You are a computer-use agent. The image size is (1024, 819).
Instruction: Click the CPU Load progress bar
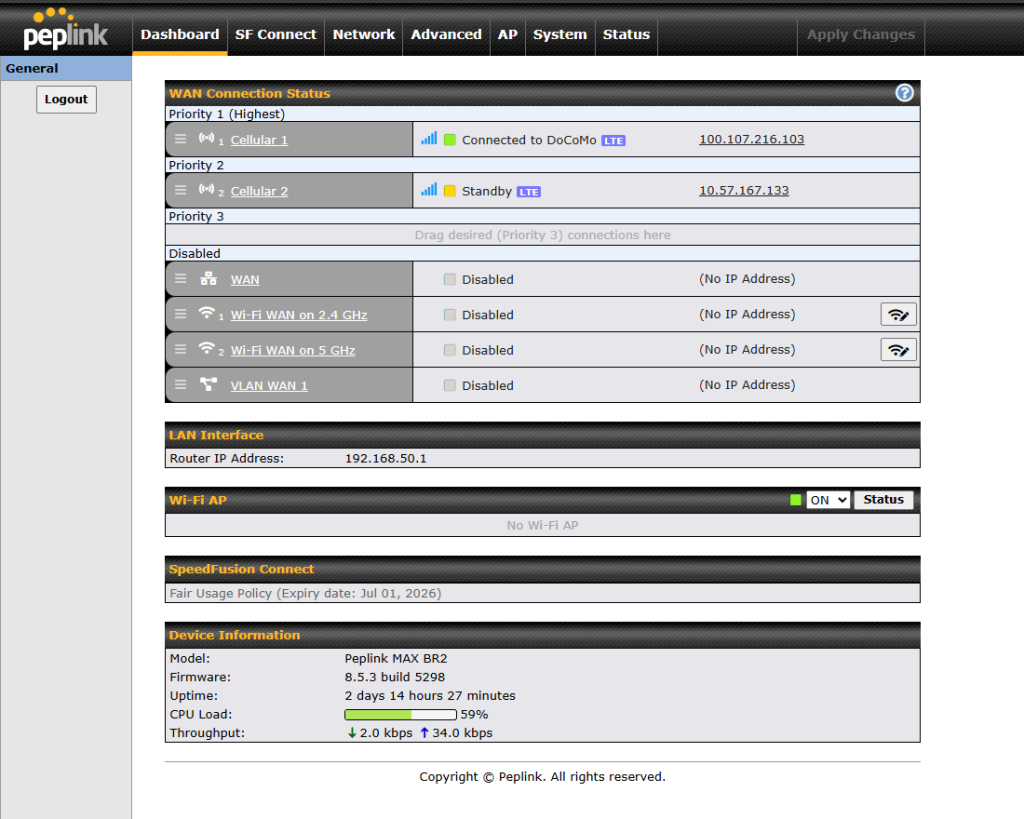[400, 715]
